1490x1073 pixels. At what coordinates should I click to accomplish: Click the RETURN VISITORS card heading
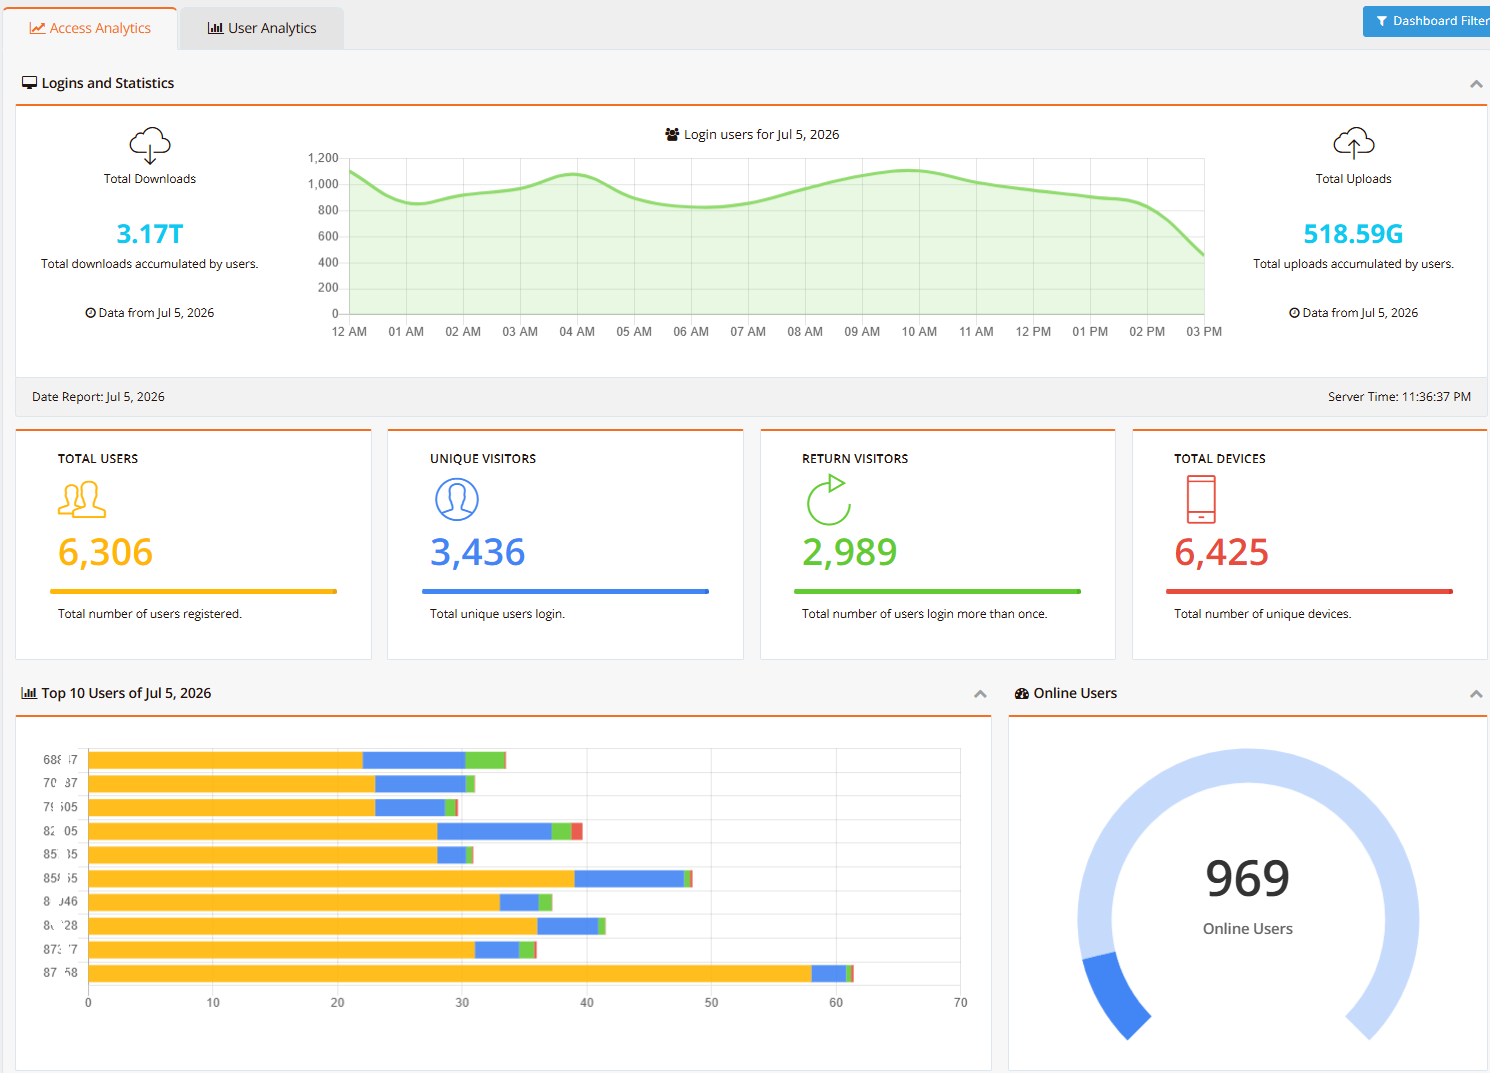tap(855, 459)
